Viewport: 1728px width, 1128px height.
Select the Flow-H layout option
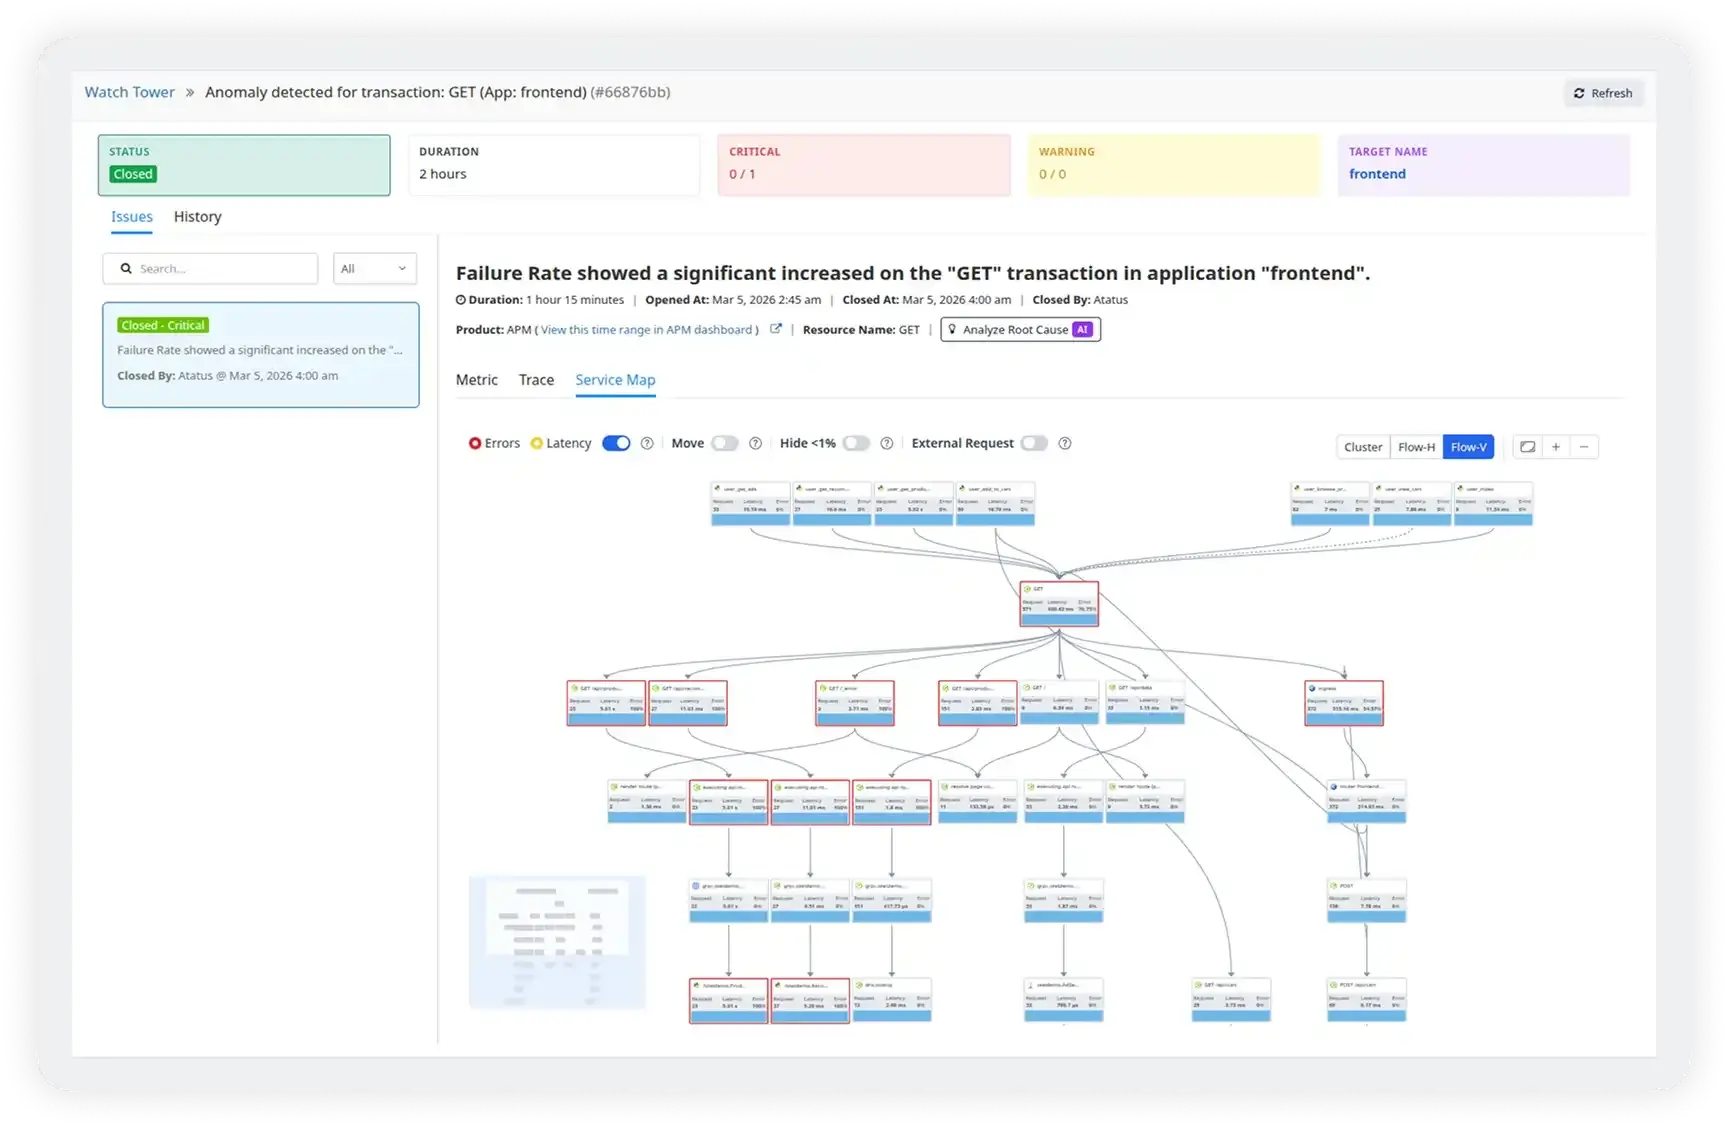pos(1416,447)
